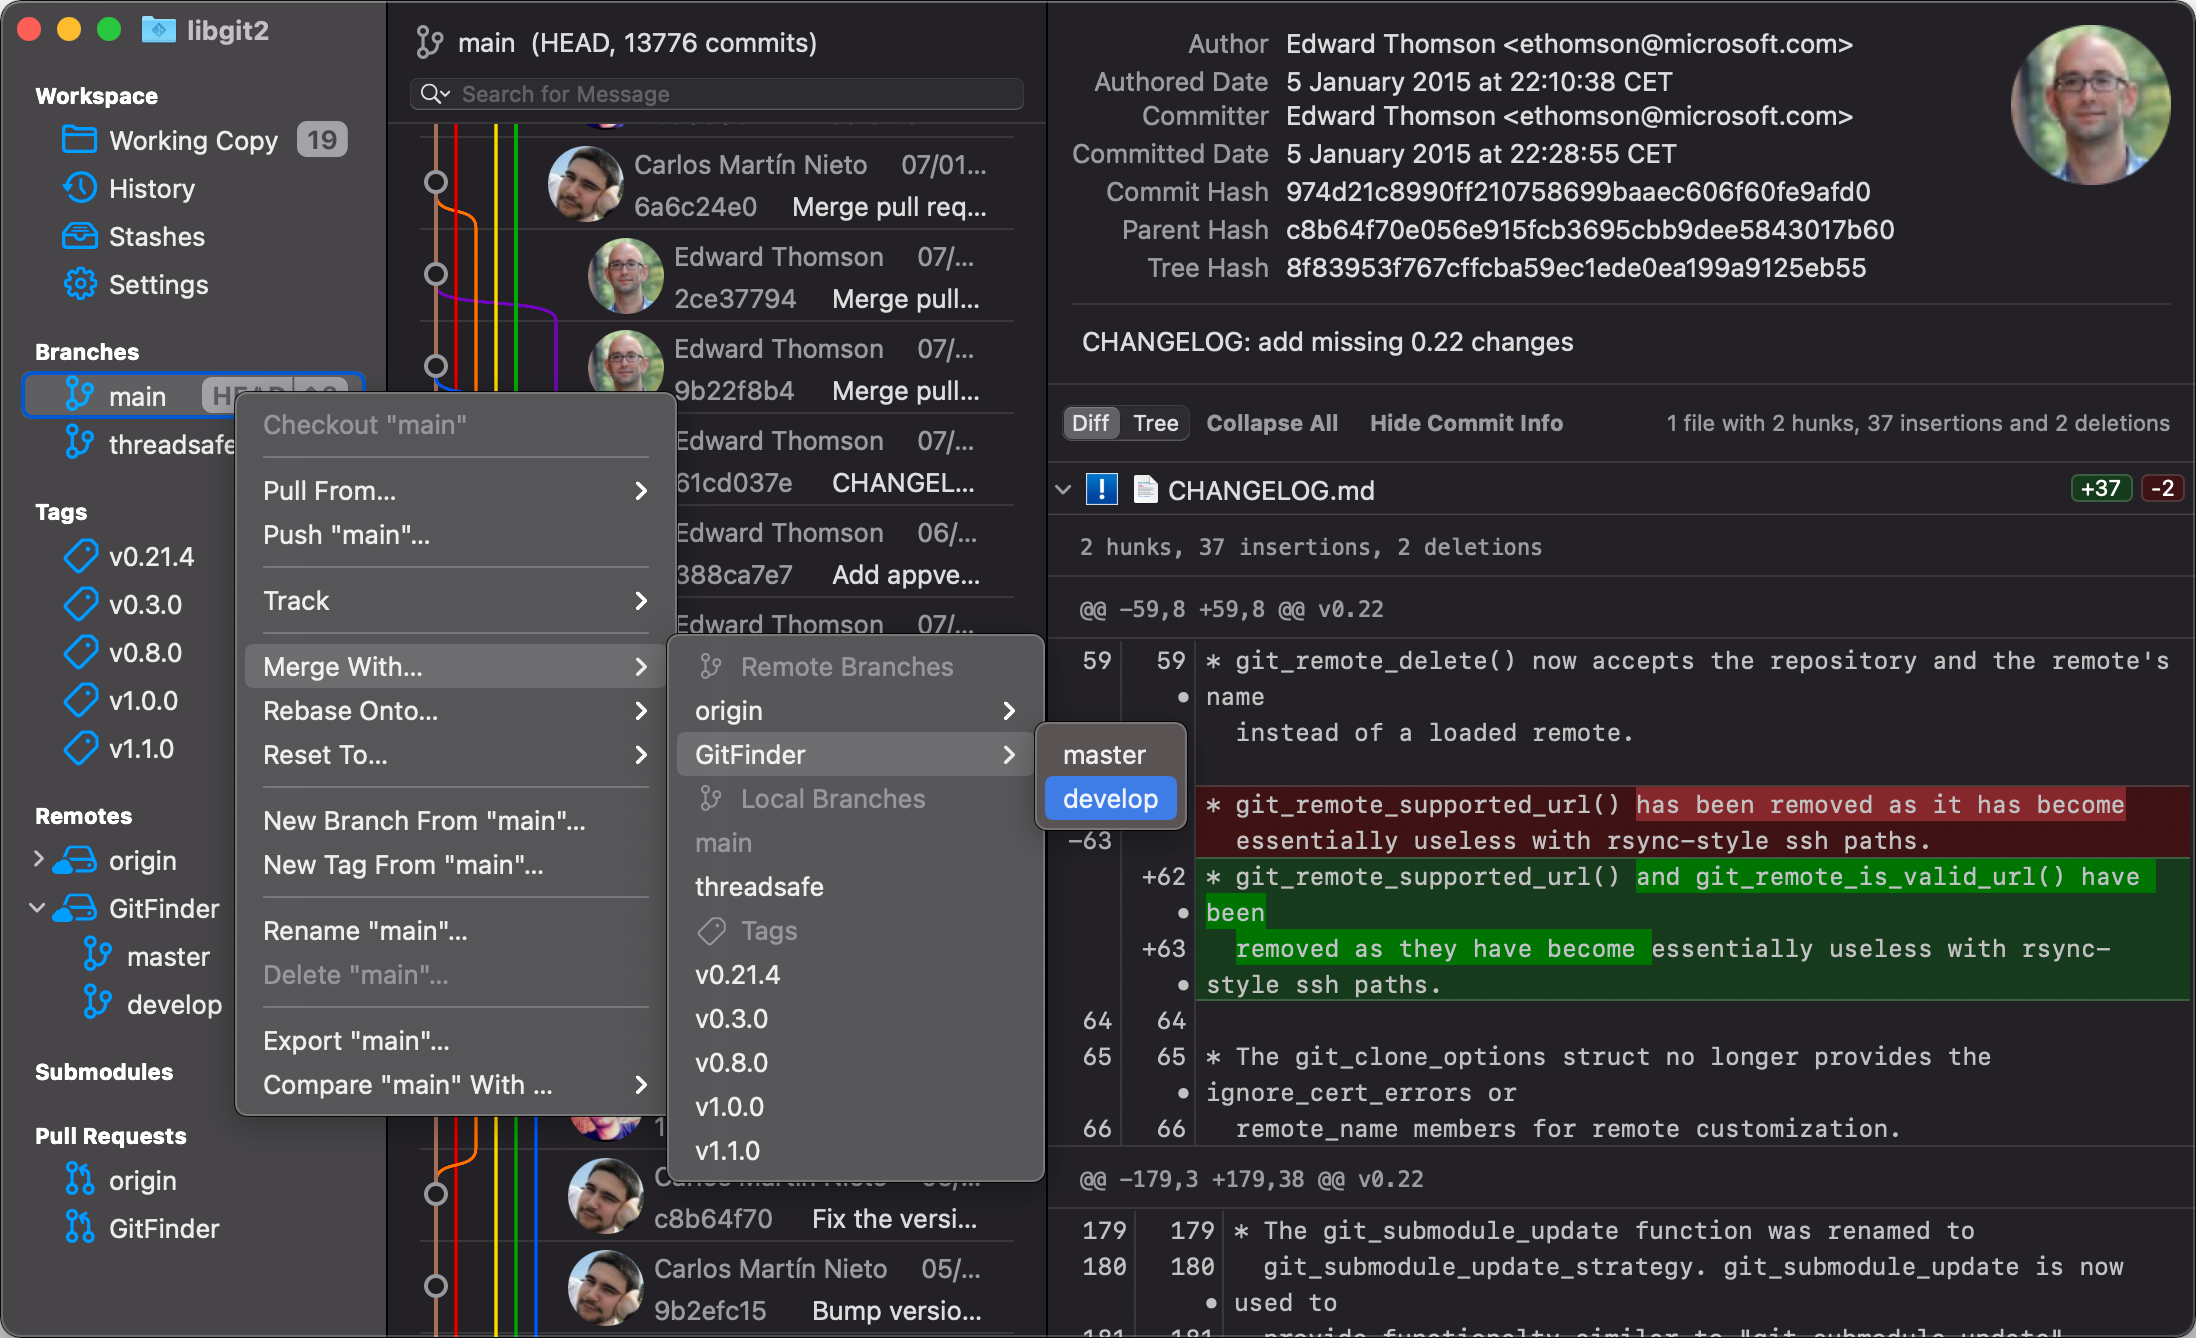Click the modified status badge for CHANGELOG.md
Viewport: 2196px width, 1338px height.
1101,490
